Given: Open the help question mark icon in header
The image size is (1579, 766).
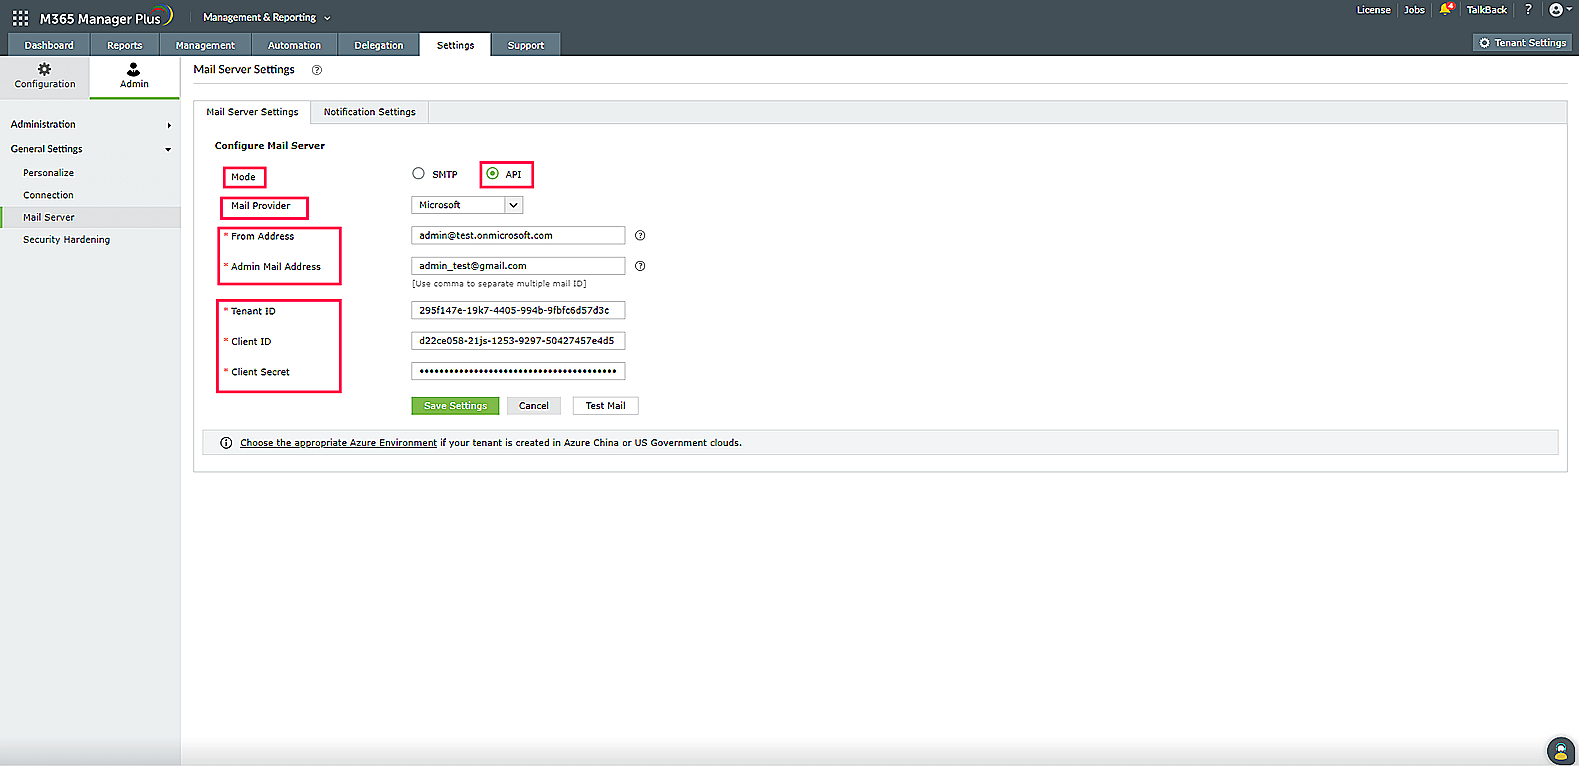Looking at the screenshot, I should coord(1528,10).
